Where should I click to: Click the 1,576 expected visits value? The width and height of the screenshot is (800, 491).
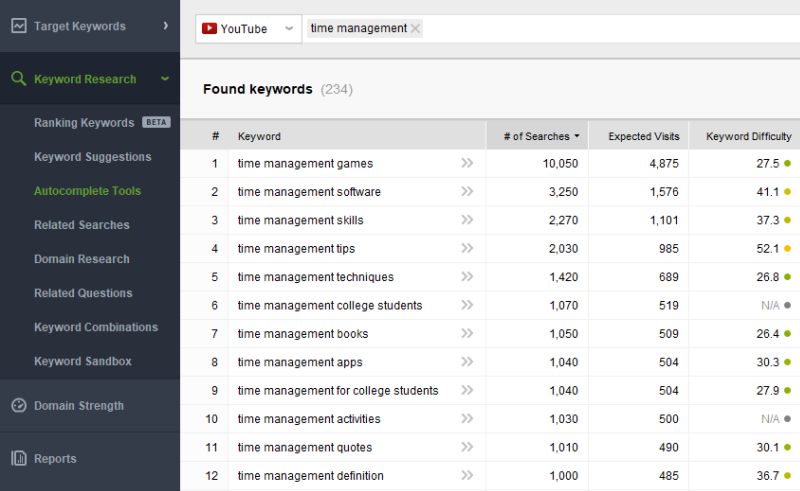click(664, 192)
